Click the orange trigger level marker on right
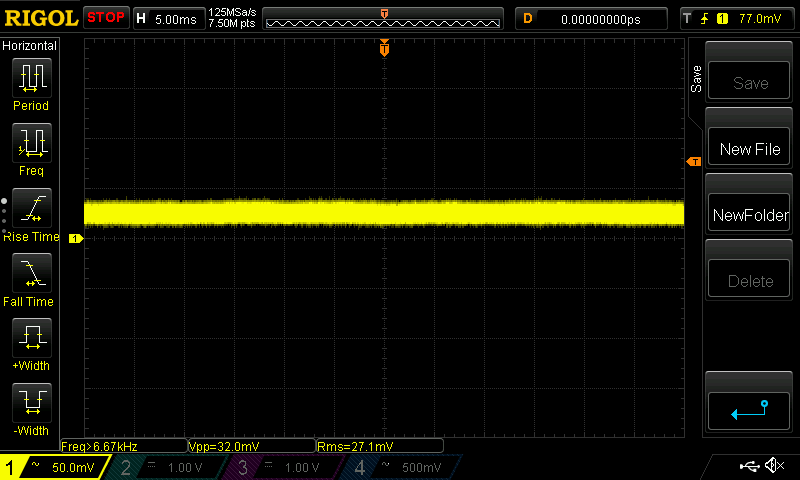 694,162
